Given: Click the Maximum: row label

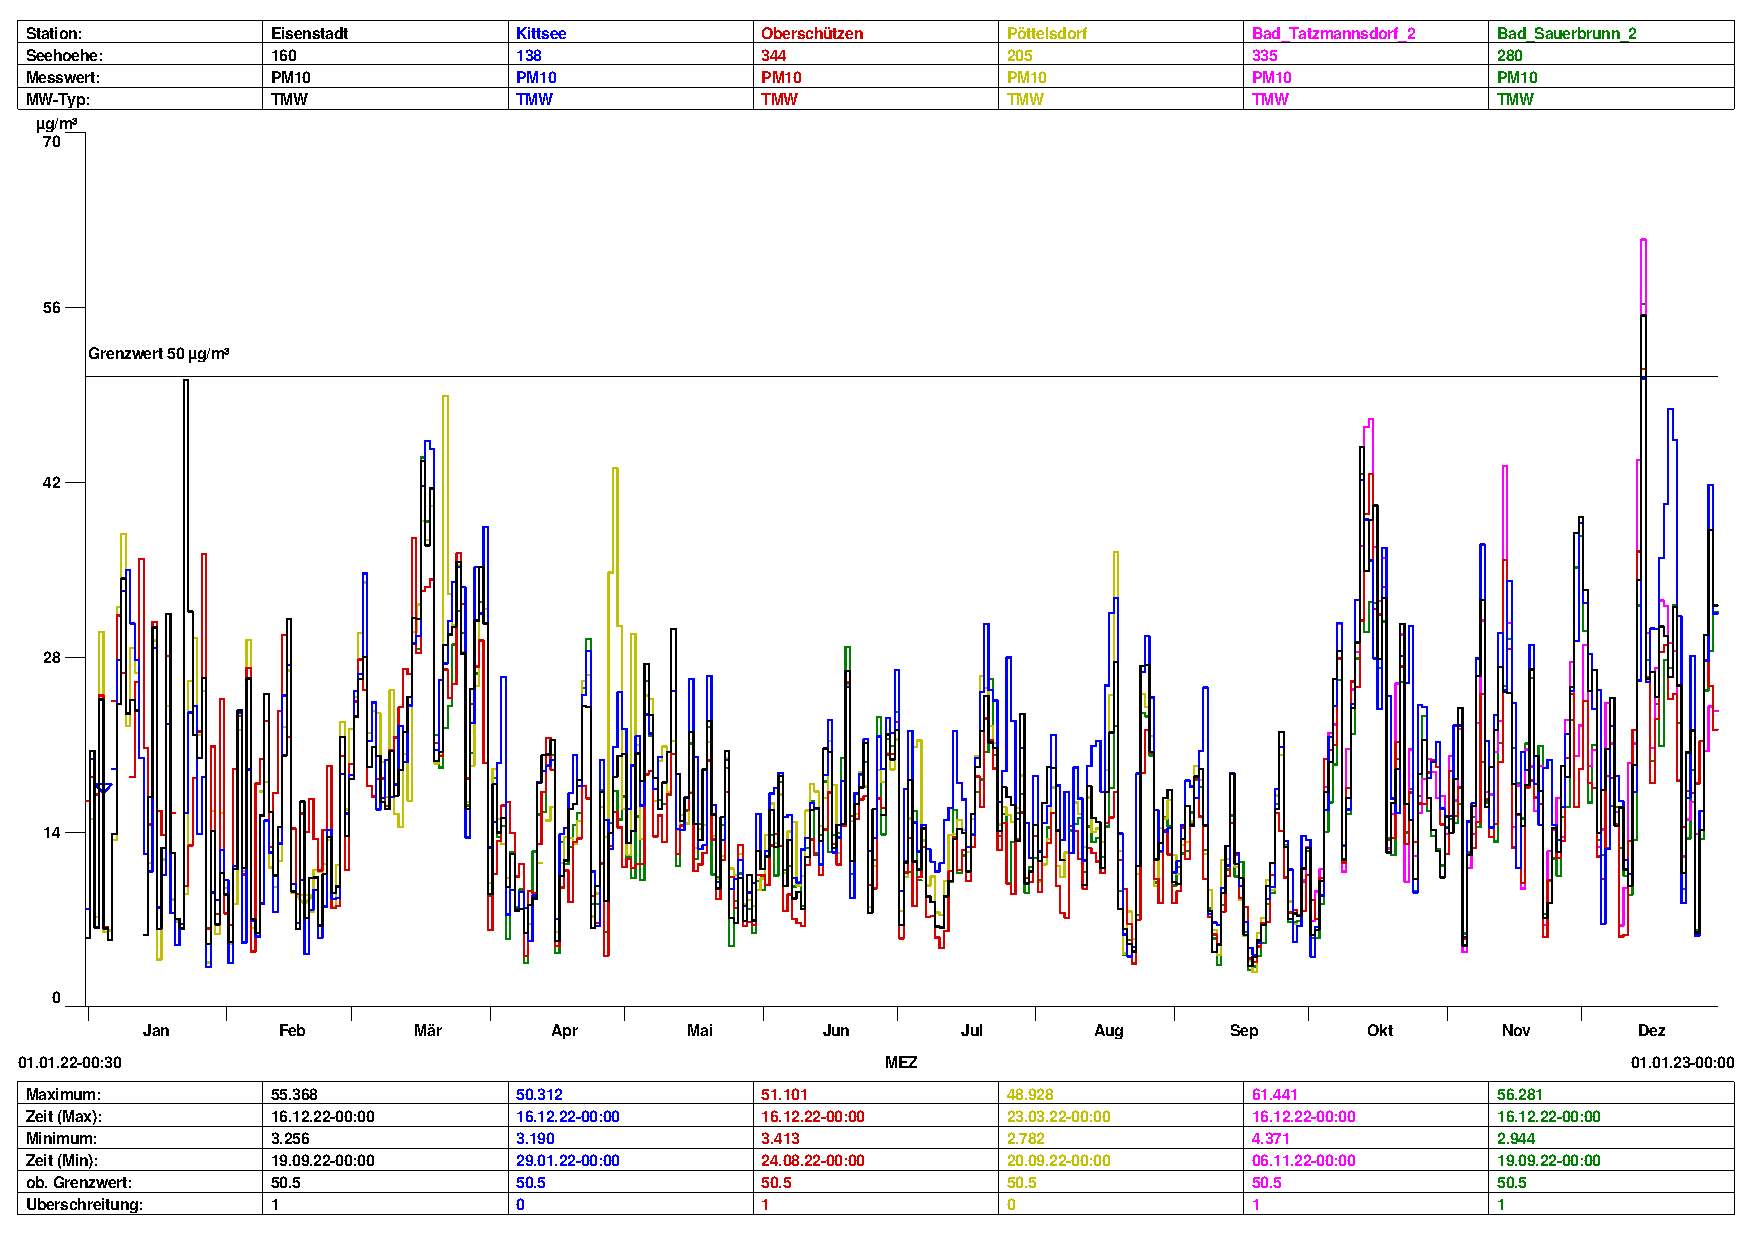Looking at the screenshot, I should pyautogui.click(x=63, y=1094).
